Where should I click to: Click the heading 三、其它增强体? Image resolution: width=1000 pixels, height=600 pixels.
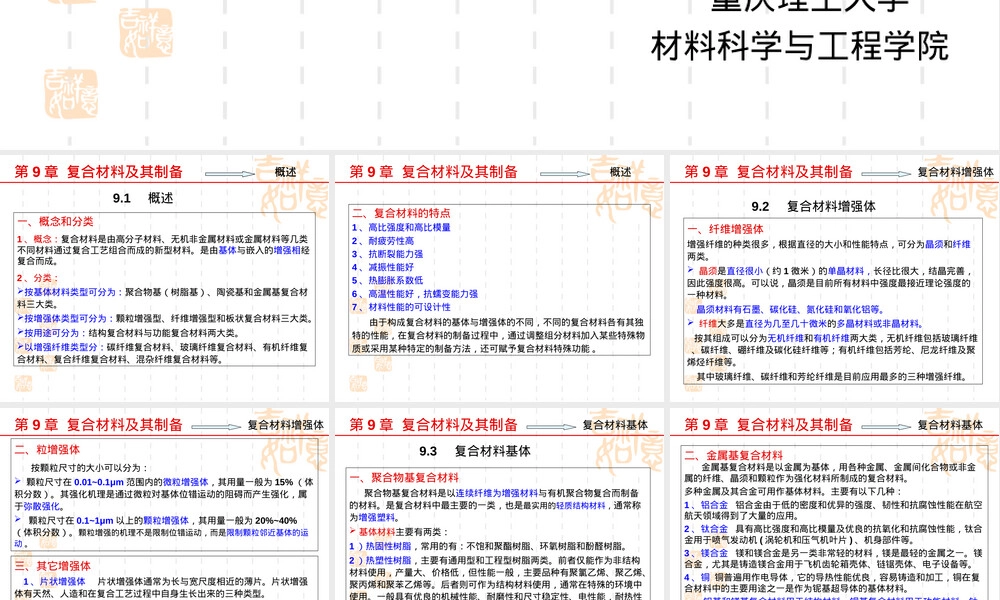(52, 566)
